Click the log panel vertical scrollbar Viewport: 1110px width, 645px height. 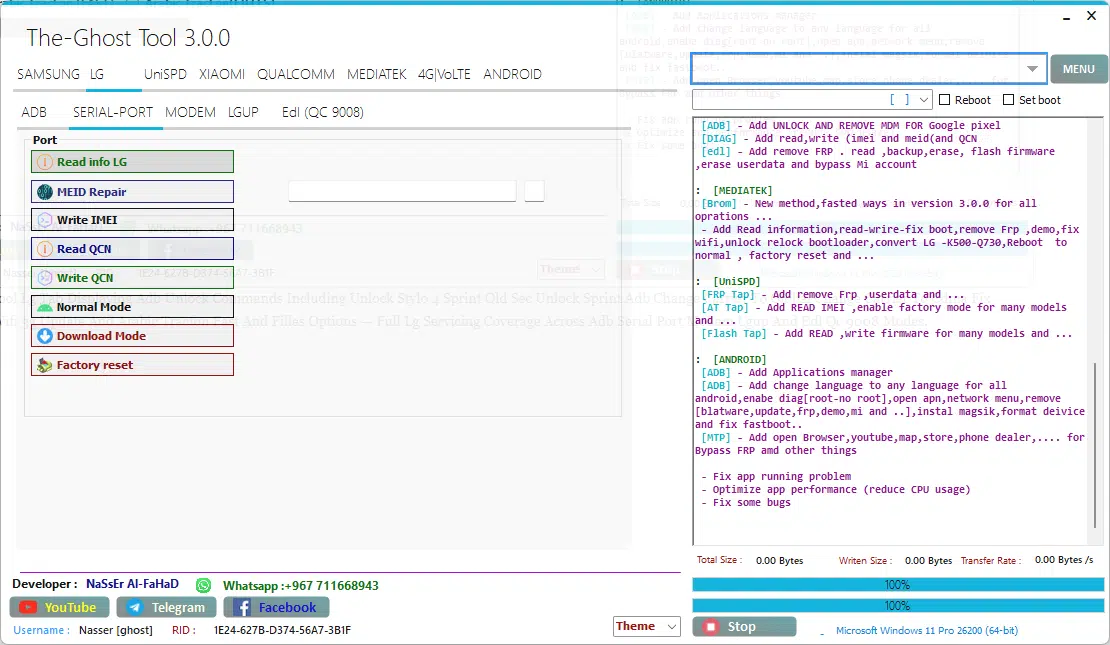1097,445
